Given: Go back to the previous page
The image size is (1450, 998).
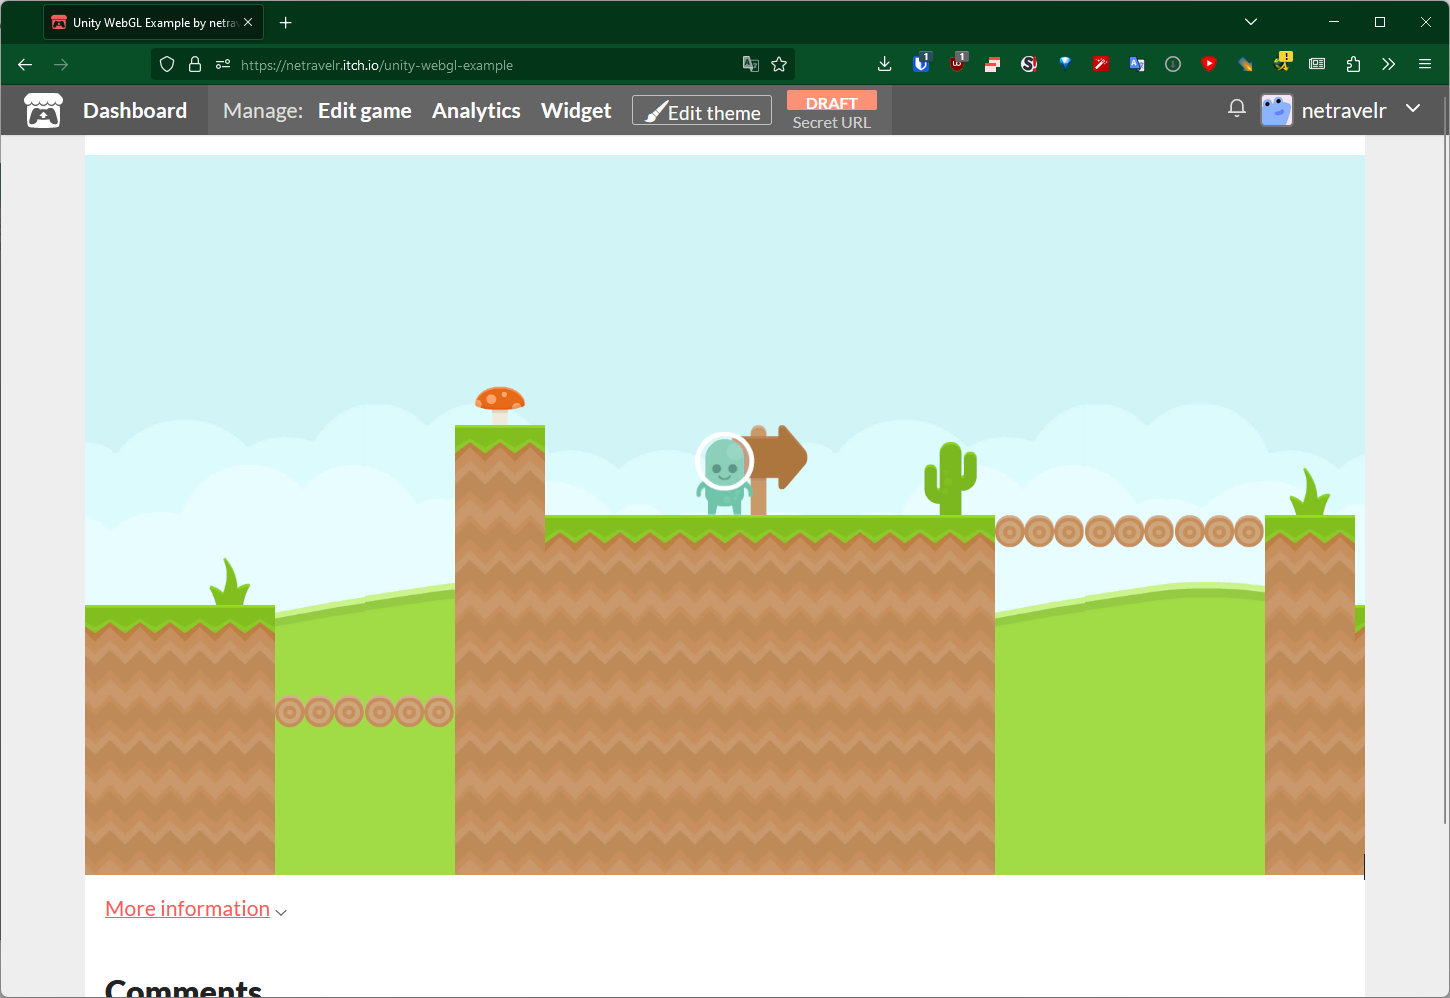Looking at the screenshot, I should [x=25, y=65].
